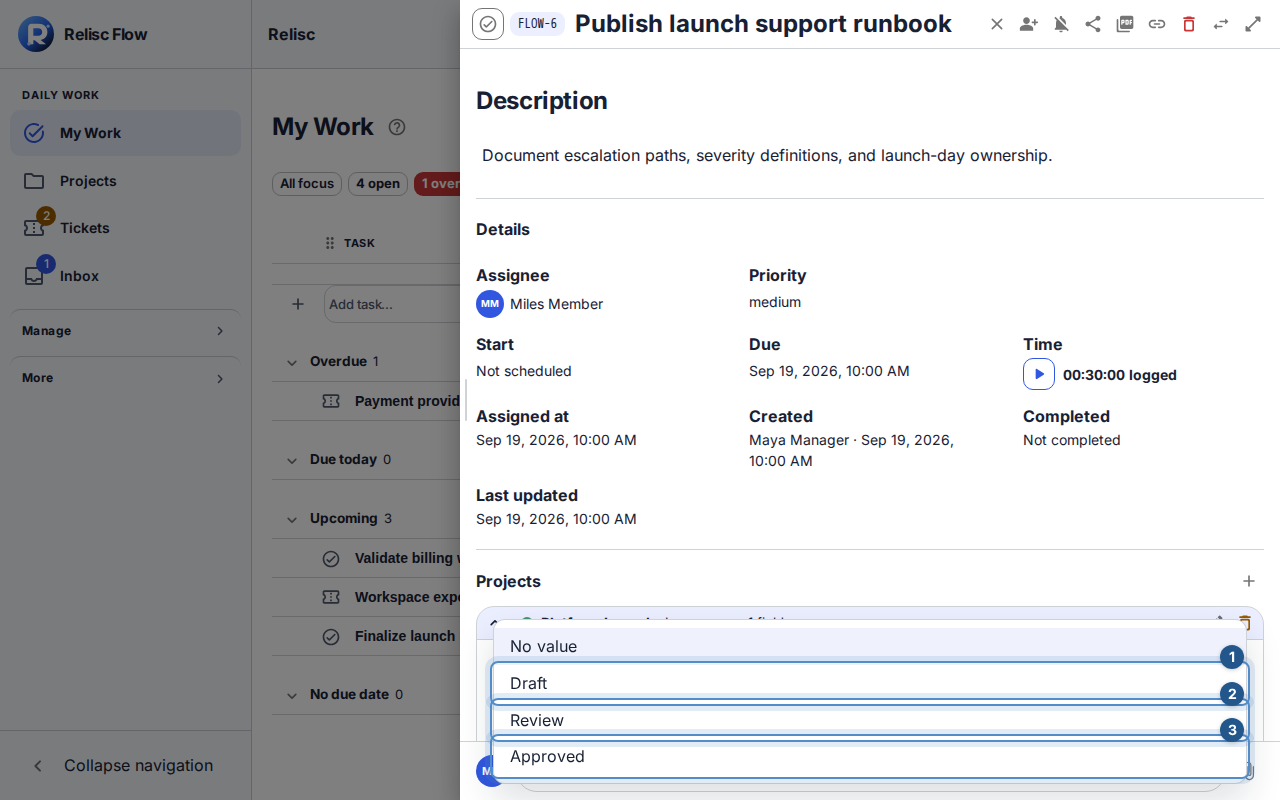Click the plus icon beside Add task field
This screenshot has height=800, width=1280.
pos(298,304)
